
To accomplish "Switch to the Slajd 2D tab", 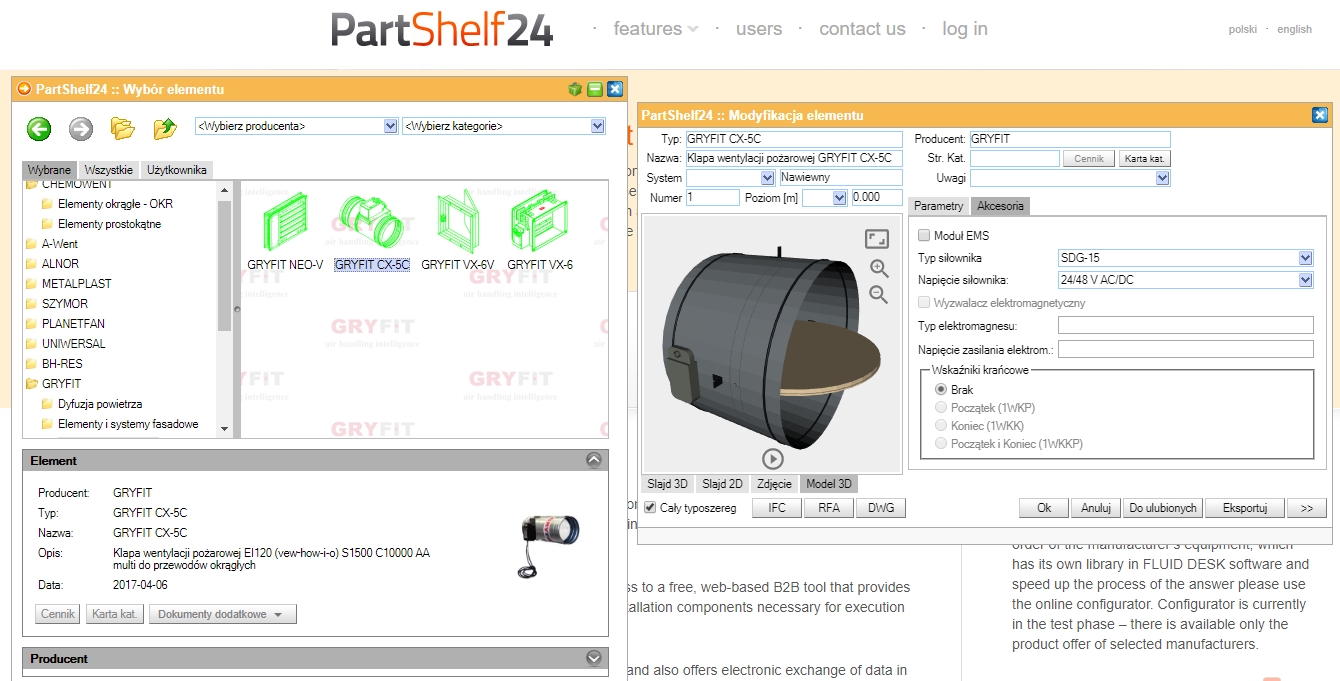I will [722, 484].
